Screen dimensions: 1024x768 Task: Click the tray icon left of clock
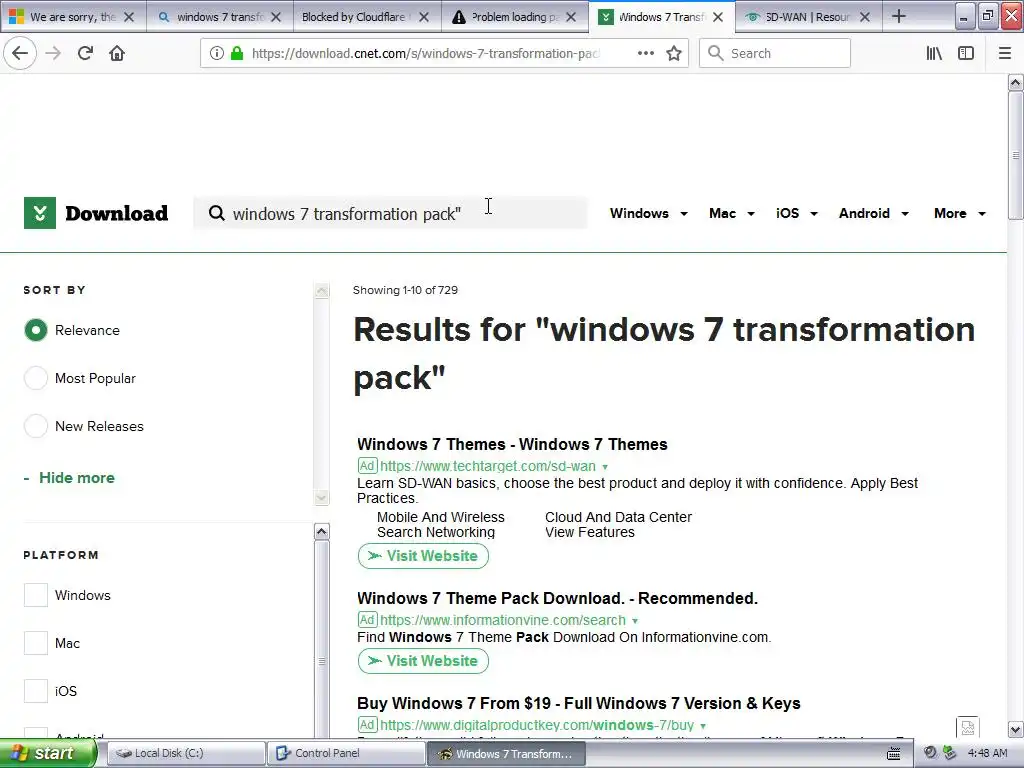tap(950, 753)
